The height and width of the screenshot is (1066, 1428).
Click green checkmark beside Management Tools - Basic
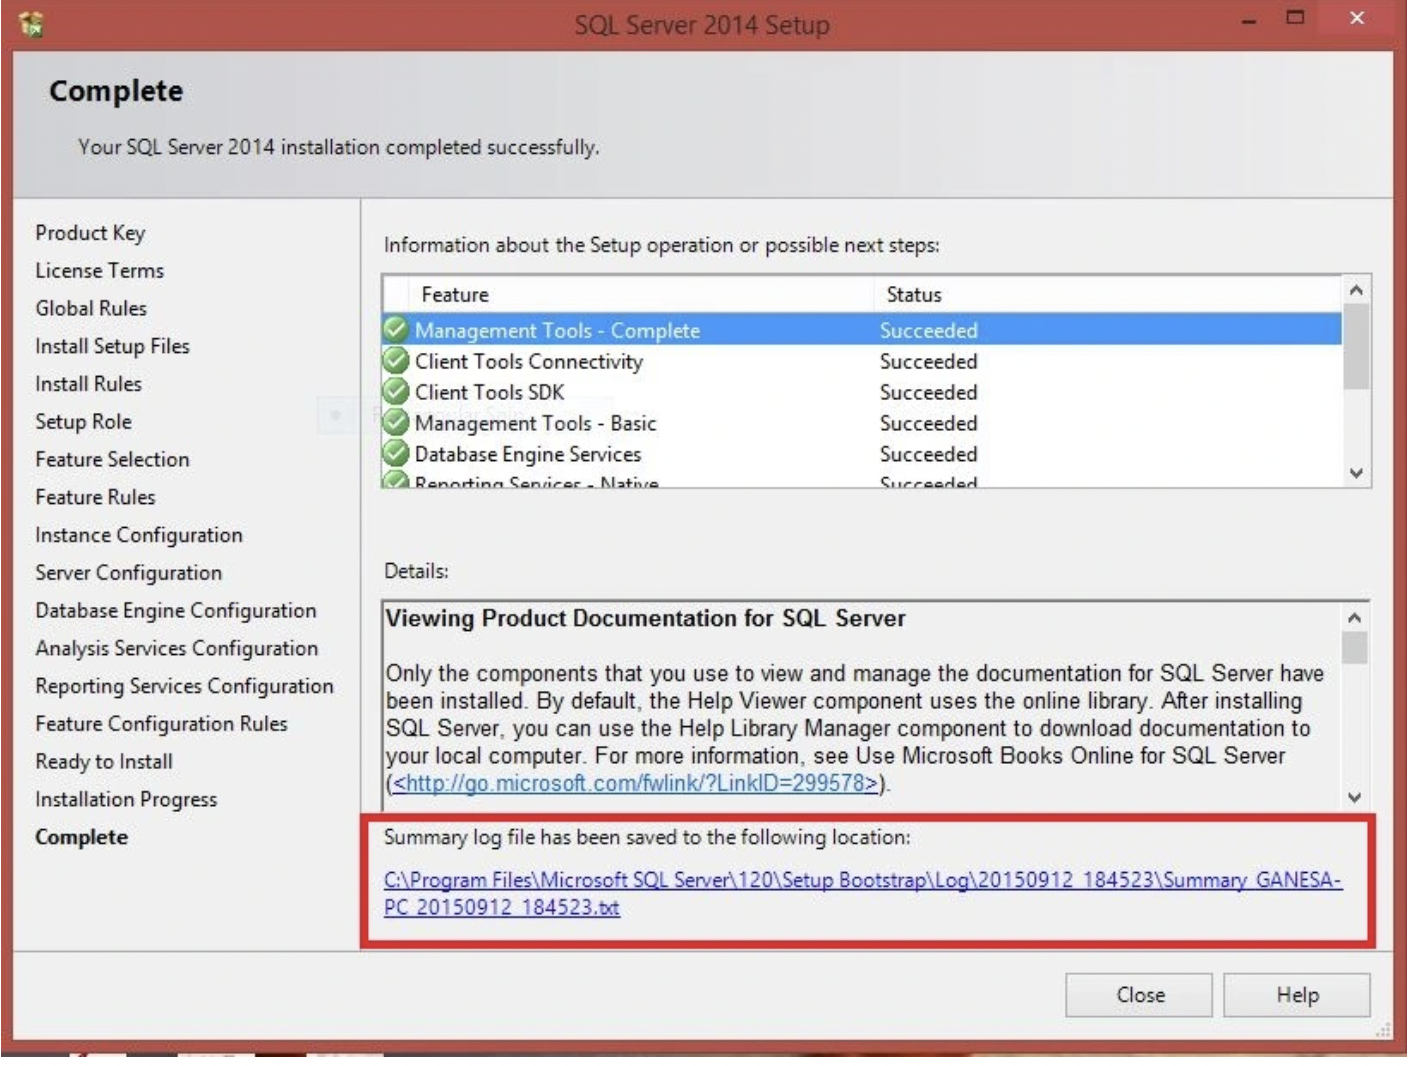[396, 422]
